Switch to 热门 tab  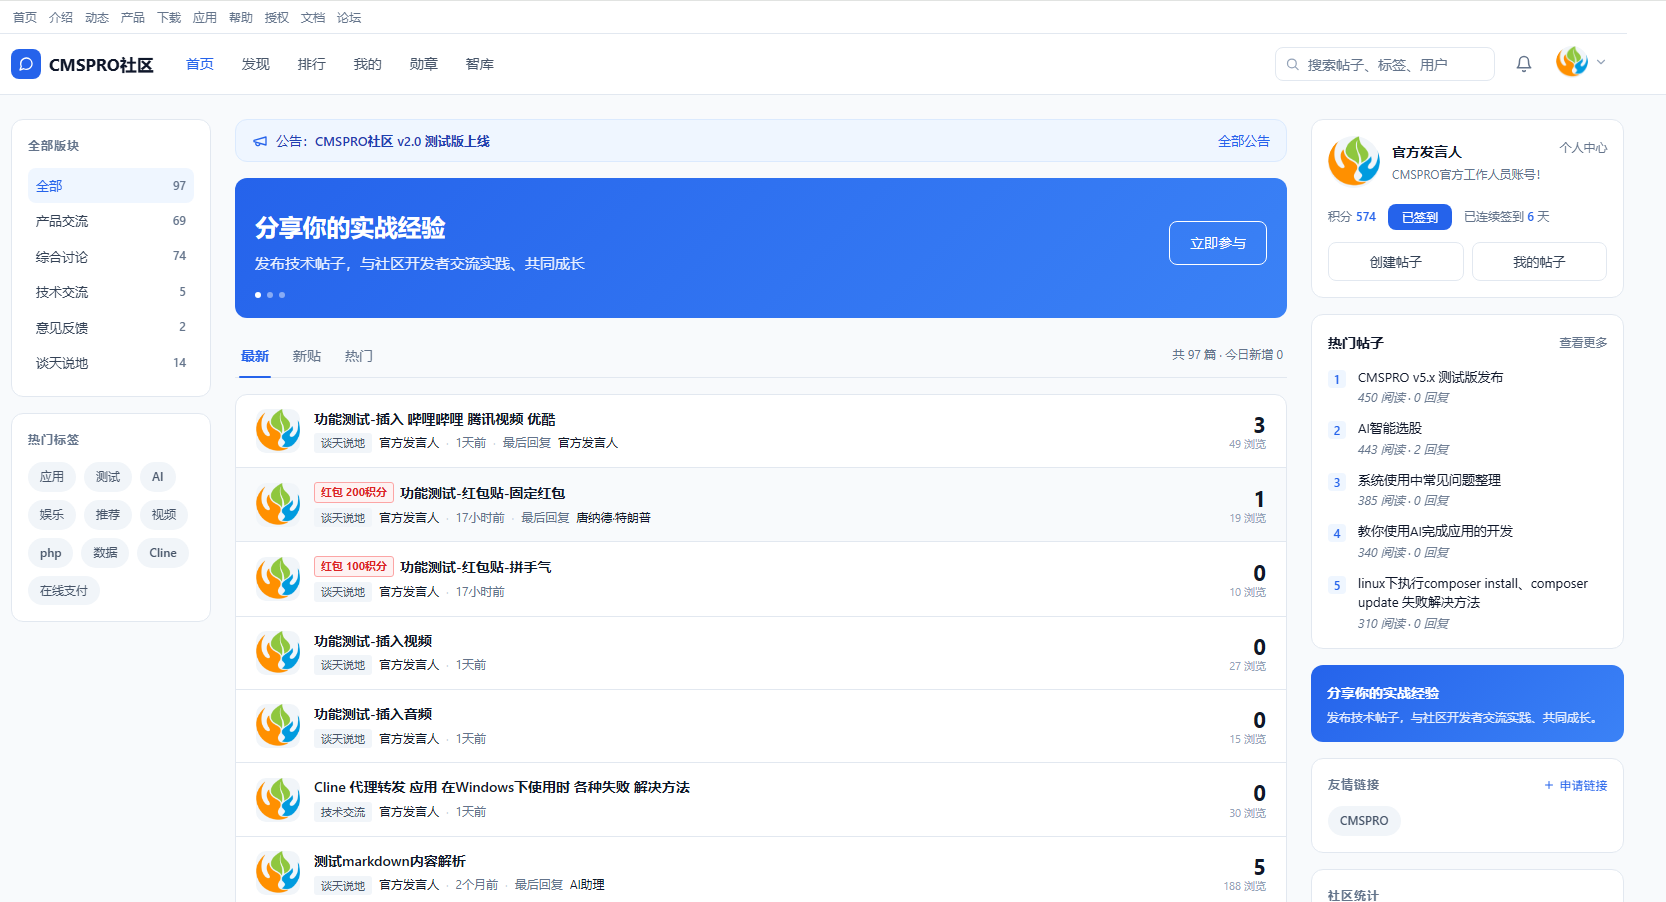pyautogui.click(x=359, y=356)
